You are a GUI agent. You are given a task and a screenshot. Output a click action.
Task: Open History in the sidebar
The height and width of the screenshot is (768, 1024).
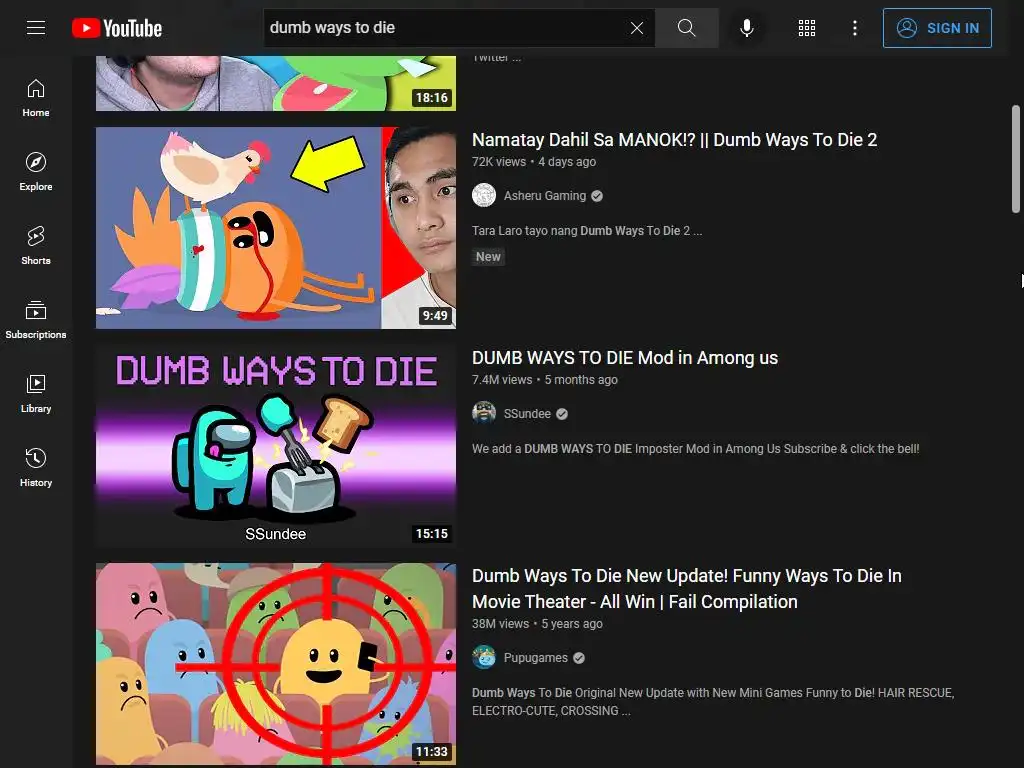[36, 468]
